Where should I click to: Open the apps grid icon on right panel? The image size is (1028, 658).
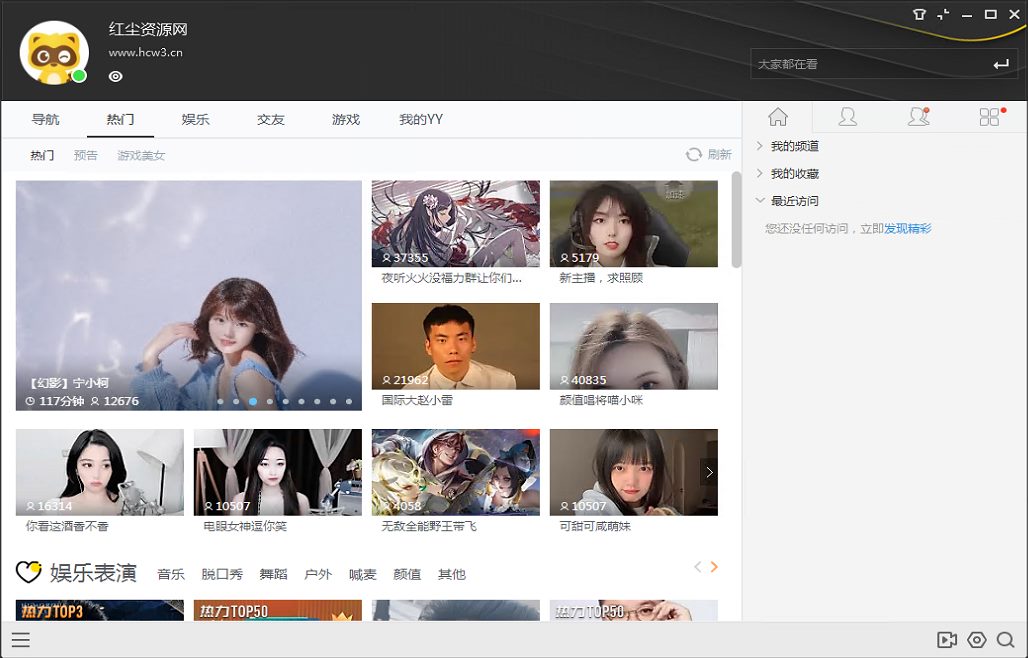click(x=989, y=116)
